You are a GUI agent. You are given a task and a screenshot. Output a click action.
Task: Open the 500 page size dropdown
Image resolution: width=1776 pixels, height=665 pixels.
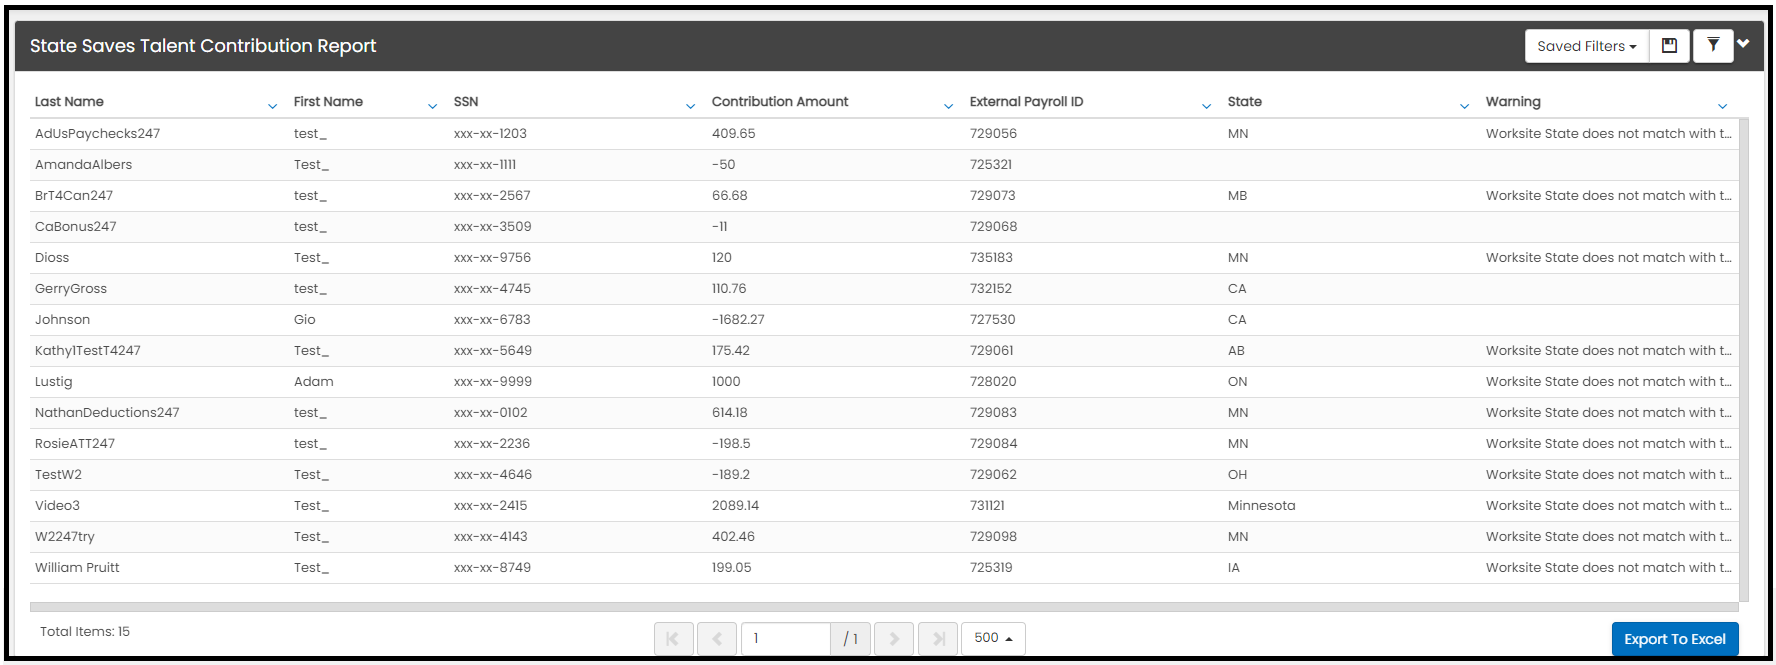993,638
